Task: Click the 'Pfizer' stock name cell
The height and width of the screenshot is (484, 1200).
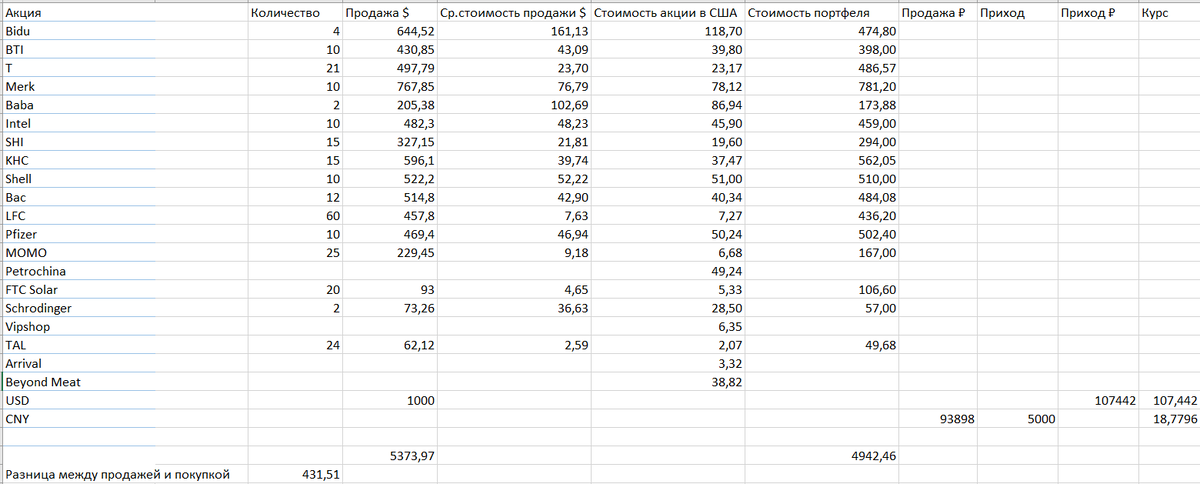Action: [124, 233]
